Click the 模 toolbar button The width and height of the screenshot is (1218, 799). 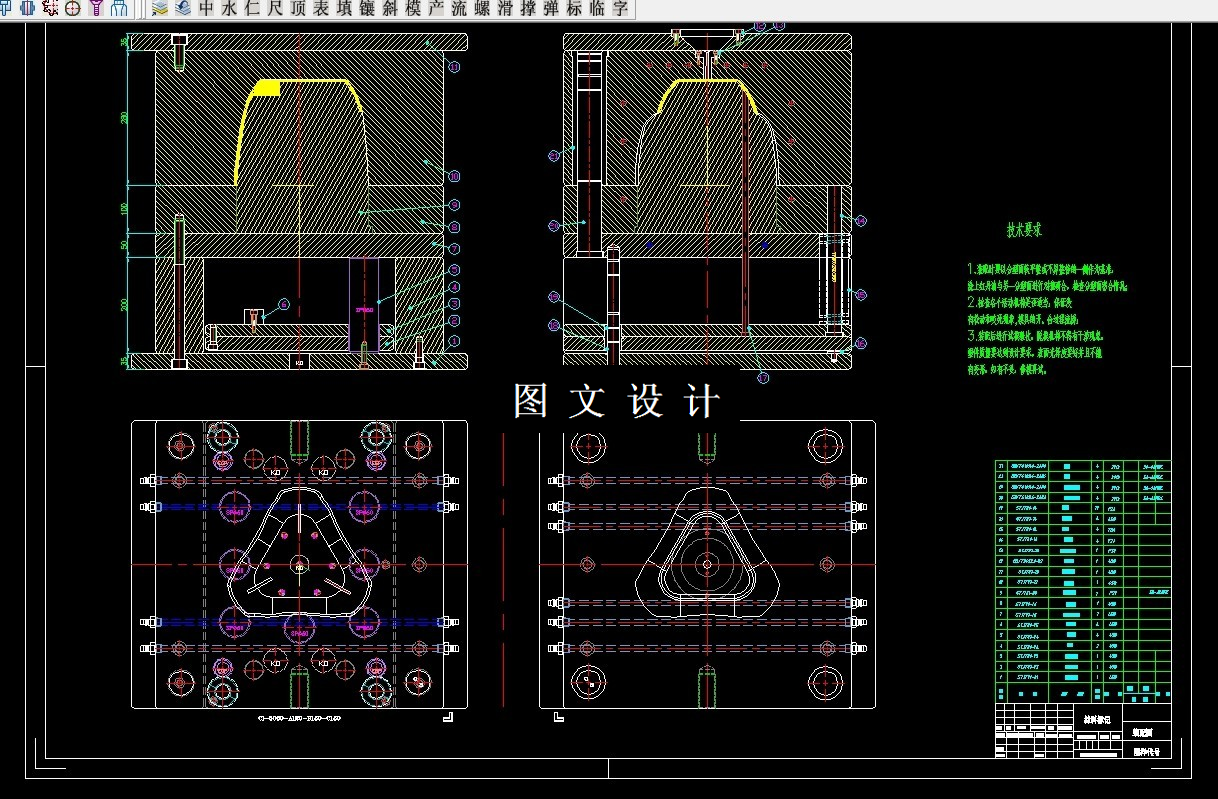pos(413,8)
